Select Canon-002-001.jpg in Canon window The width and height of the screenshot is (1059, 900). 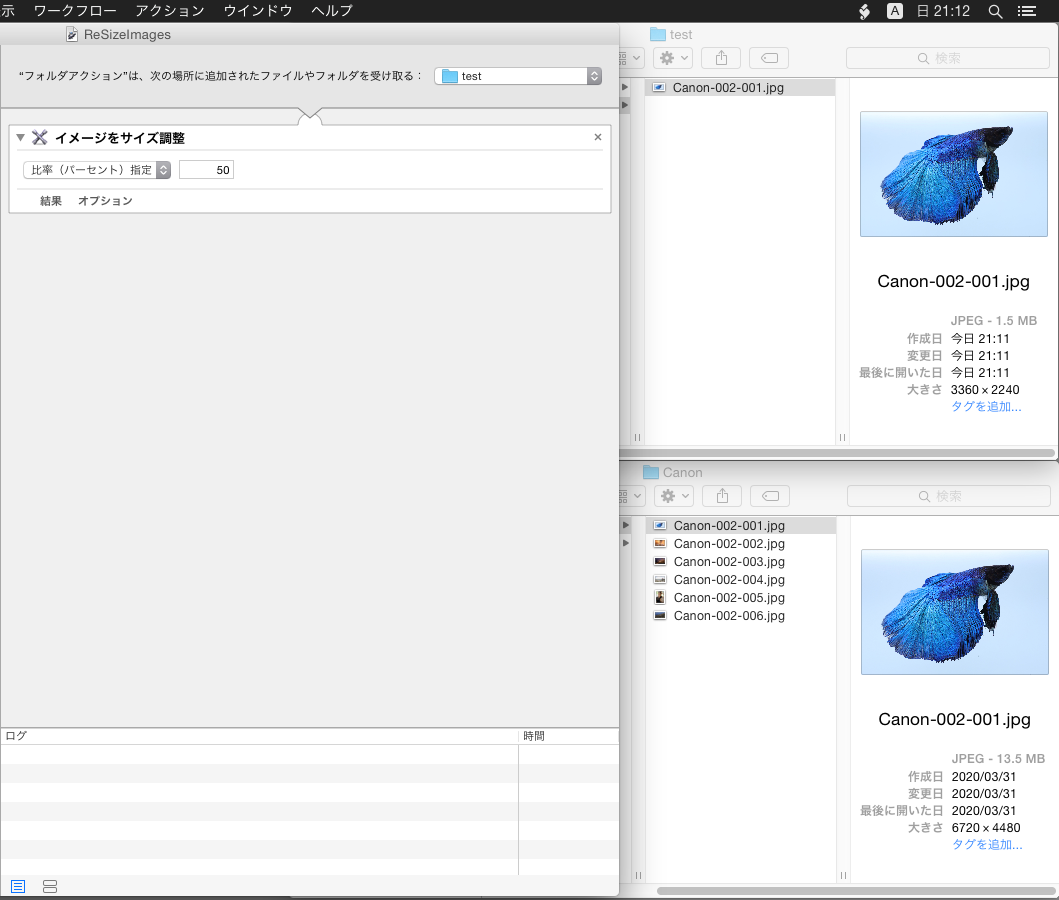click(x=741, y=525)
